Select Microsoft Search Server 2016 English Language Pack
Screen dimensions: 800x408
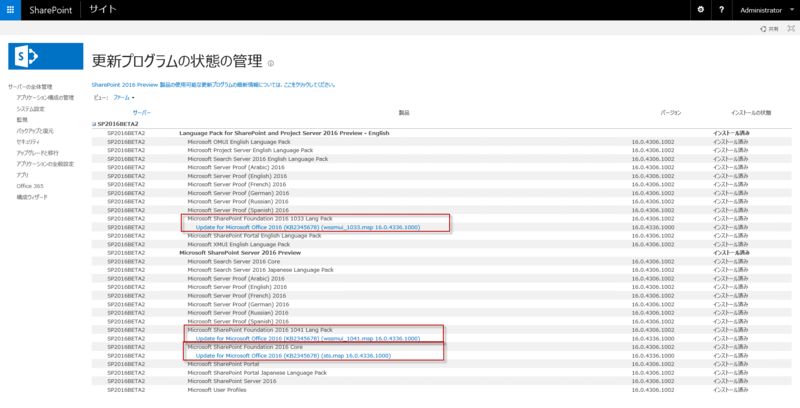click(442, 159)
